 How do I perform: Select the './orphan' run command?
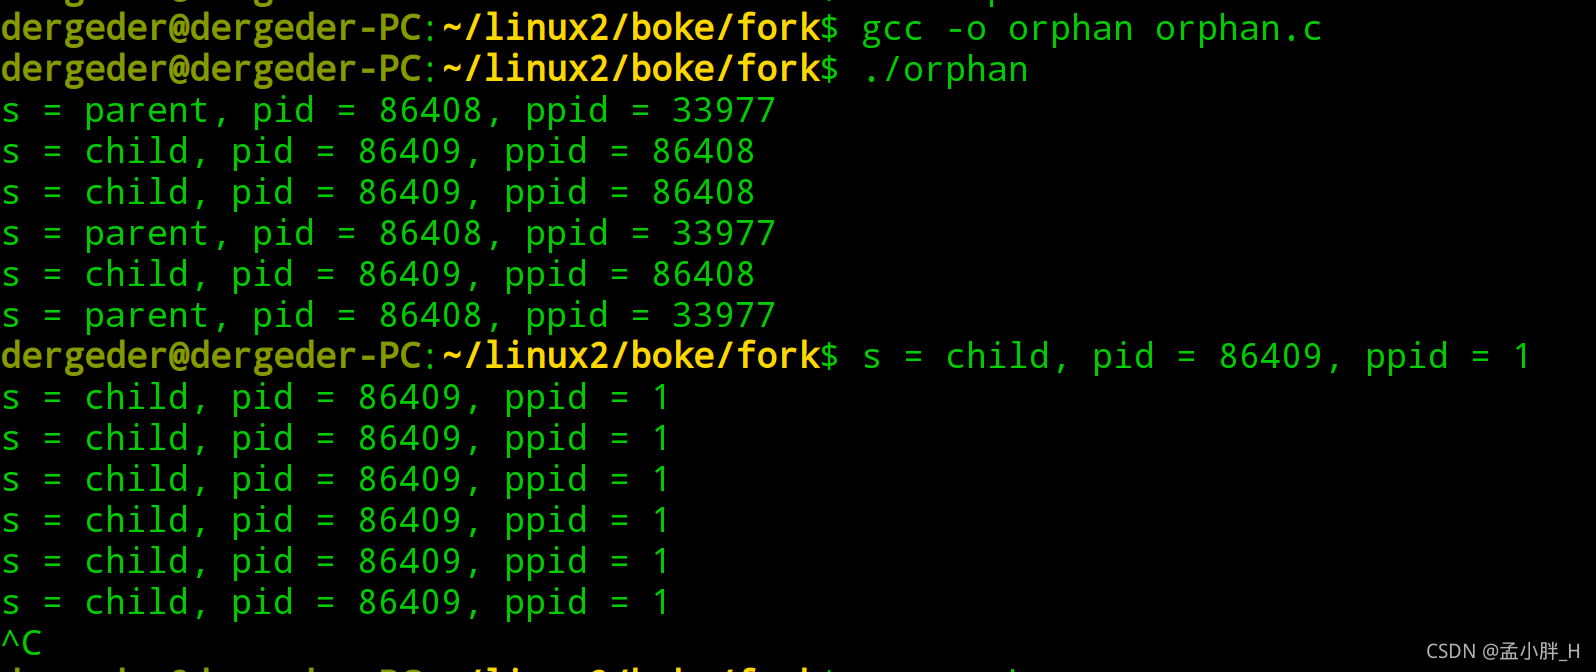tap(945, 70)
